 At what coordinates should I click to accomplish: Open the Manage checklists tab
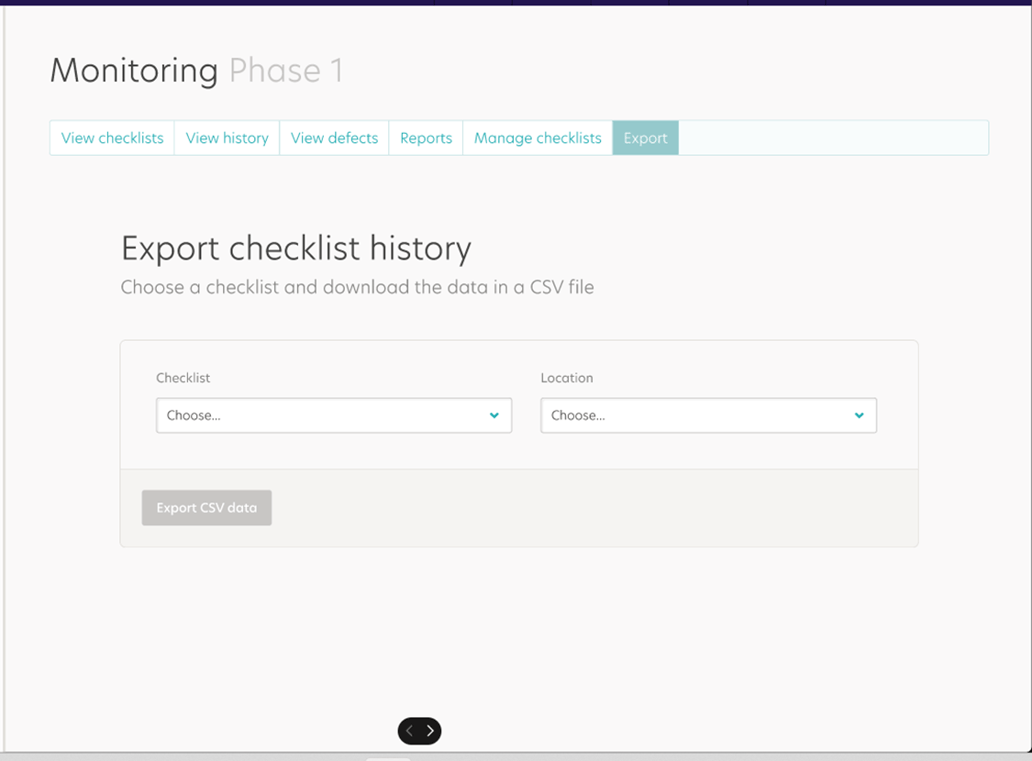point(537,137)
